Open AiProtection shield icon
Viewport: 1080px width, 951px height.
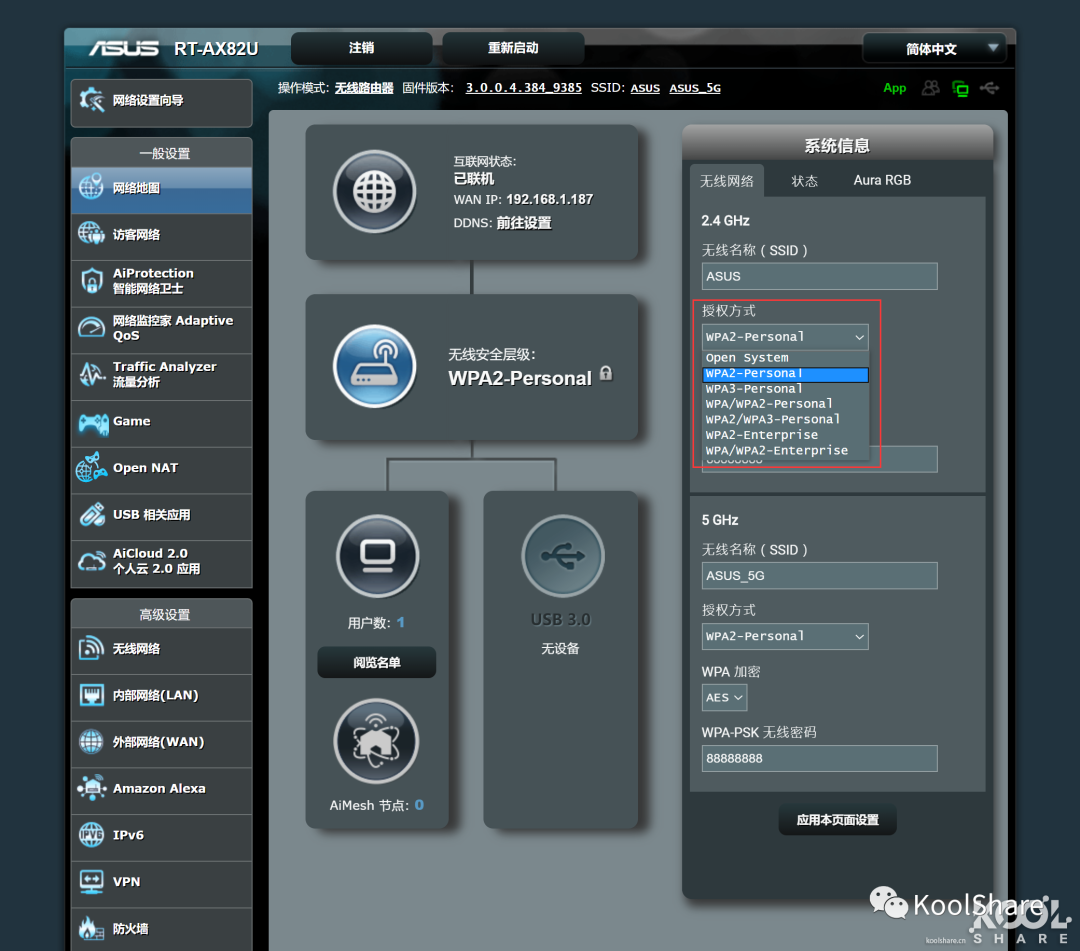click(92, 281)
